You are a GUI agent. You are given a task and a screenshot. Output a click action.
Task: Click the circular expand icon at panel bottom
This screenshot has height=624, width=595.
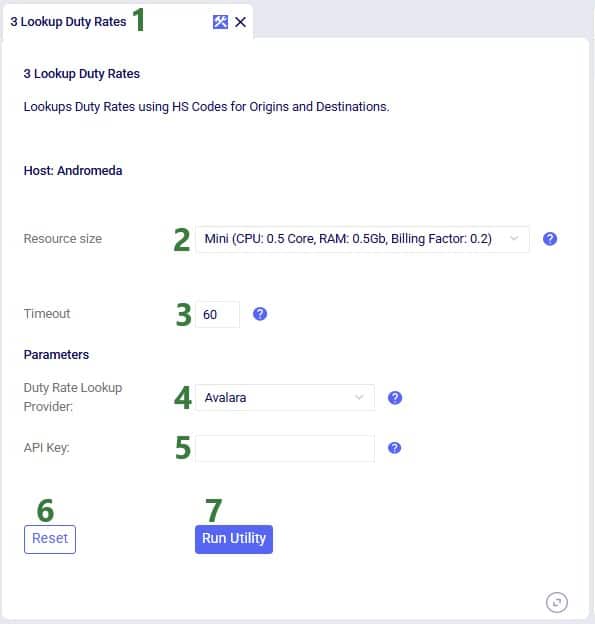pos(556,603)
